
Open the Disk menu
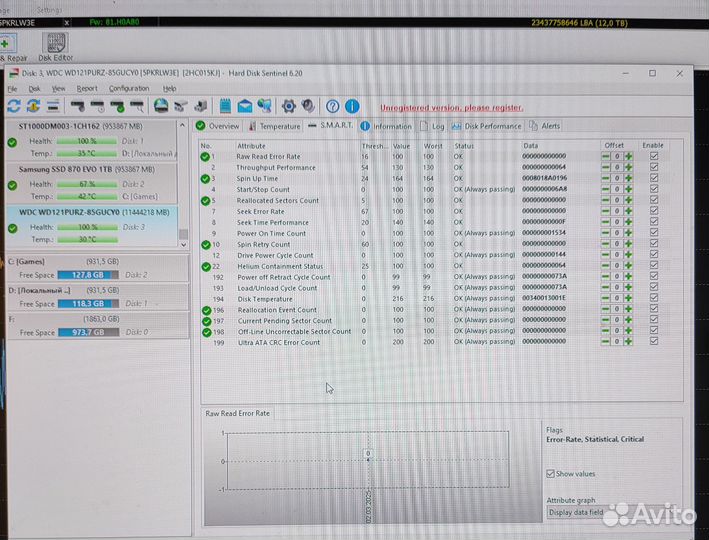coord(34,89)
